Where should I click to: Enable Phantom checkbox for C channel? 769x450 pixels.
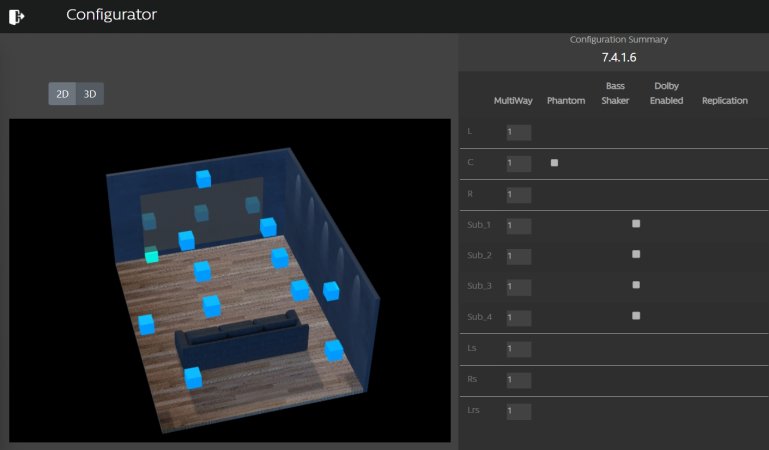pos(555,163)
